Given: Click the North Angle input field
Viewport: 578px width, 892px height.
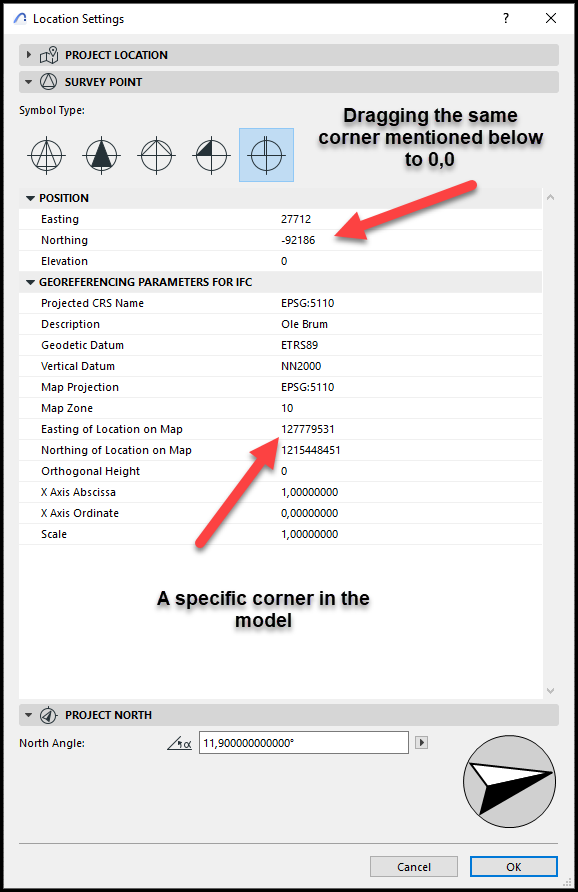Looking at the screenshot, I should [304, 742].
